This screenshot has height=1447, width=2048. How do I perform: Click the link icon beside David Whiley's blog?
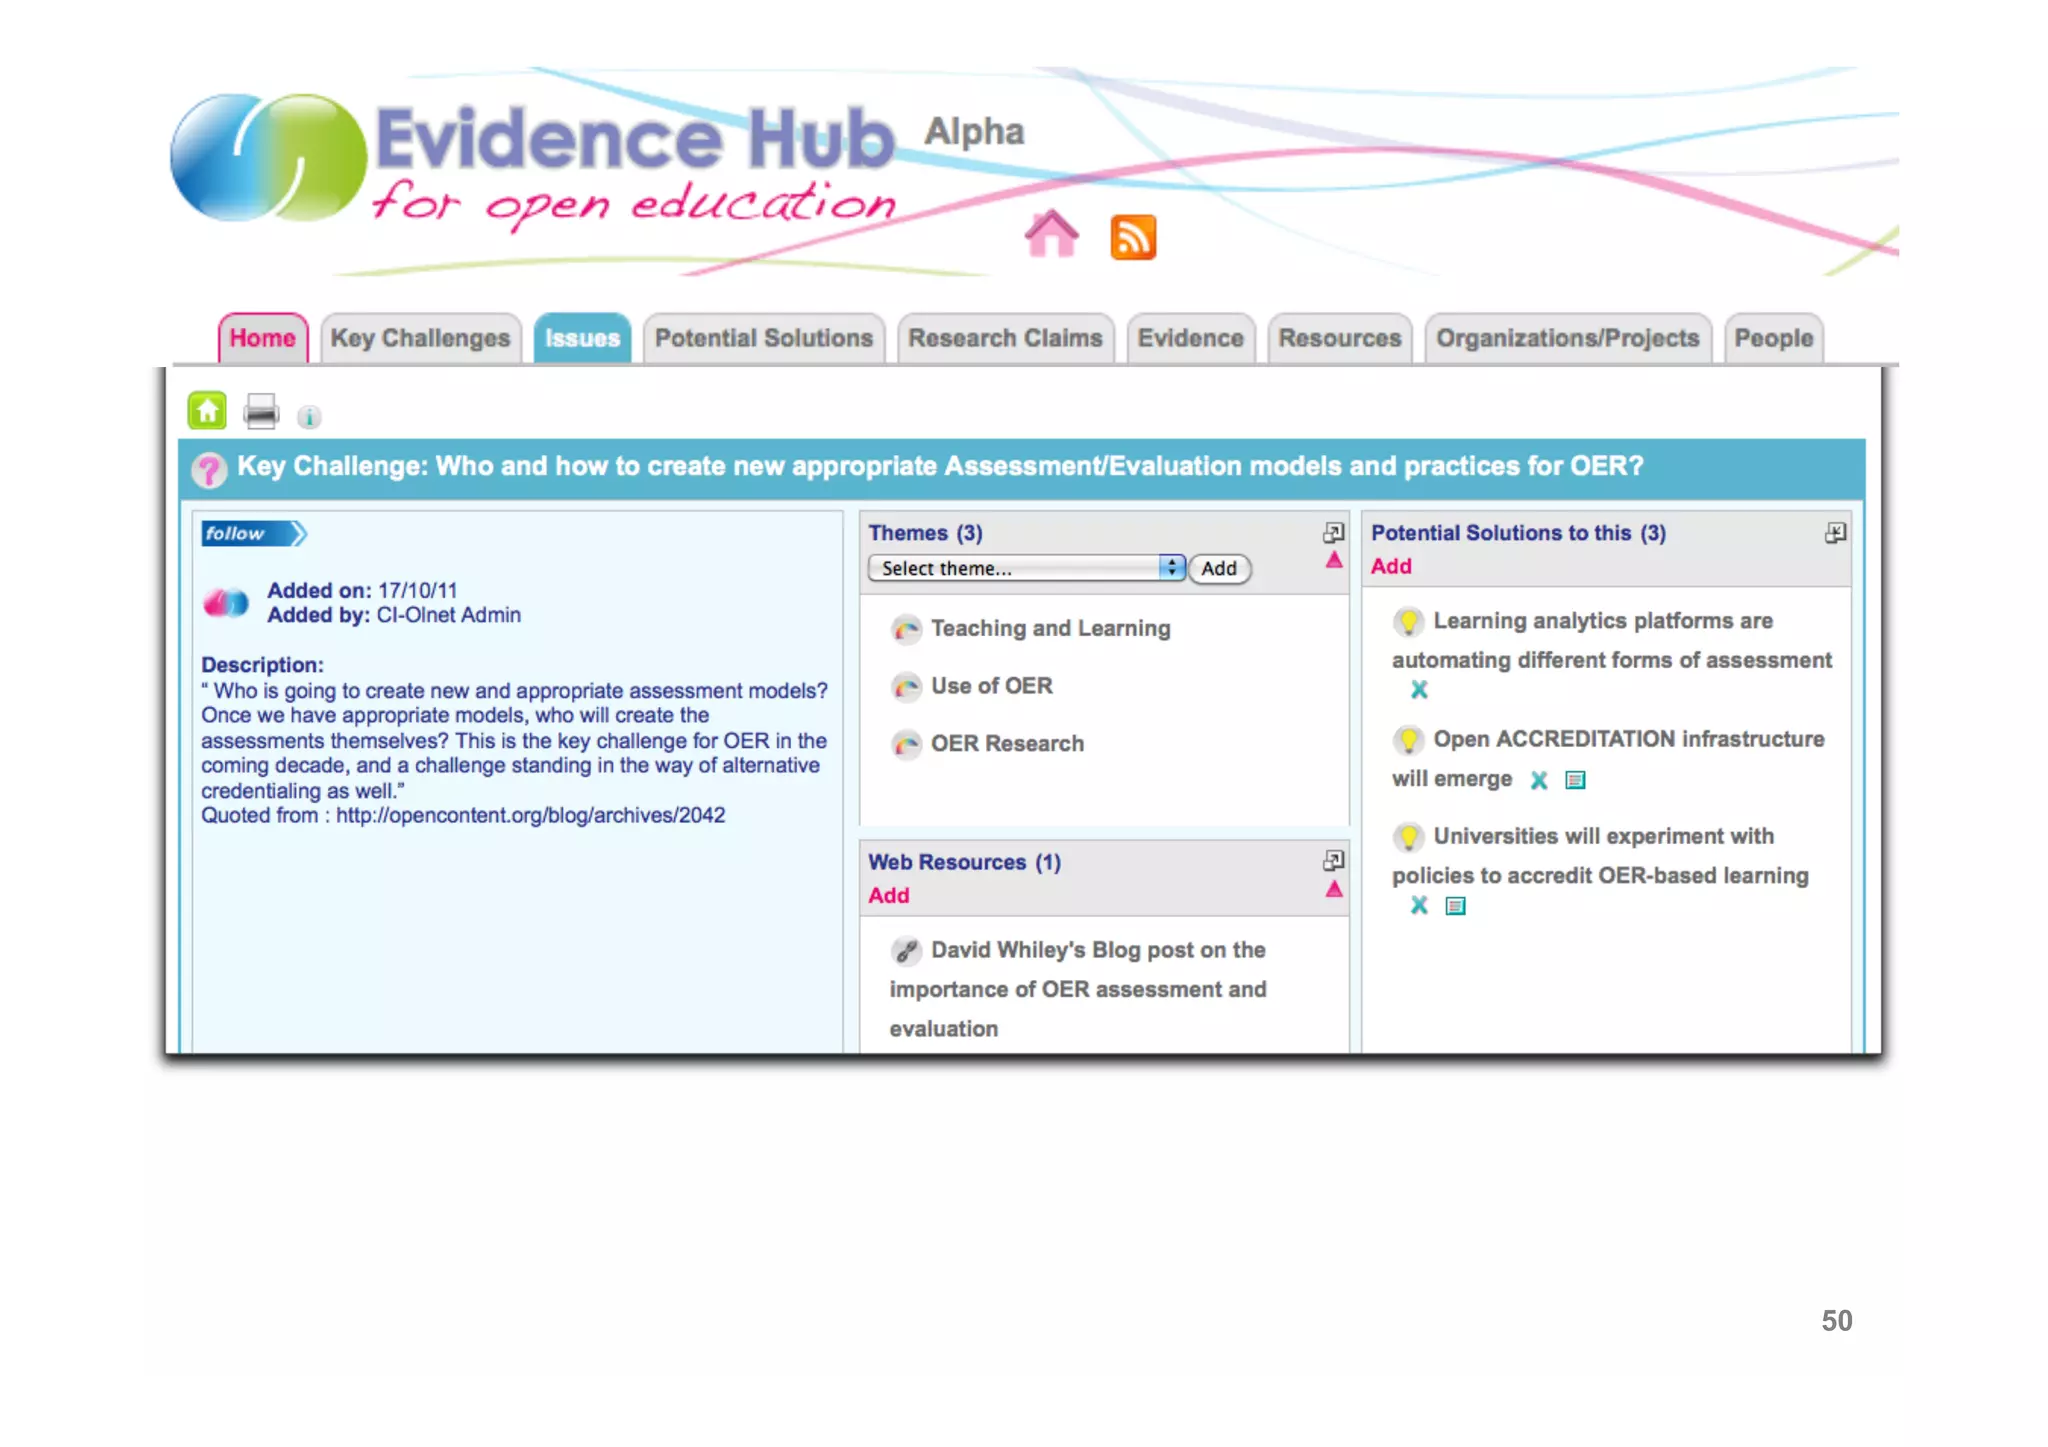[x=906, y=950]
